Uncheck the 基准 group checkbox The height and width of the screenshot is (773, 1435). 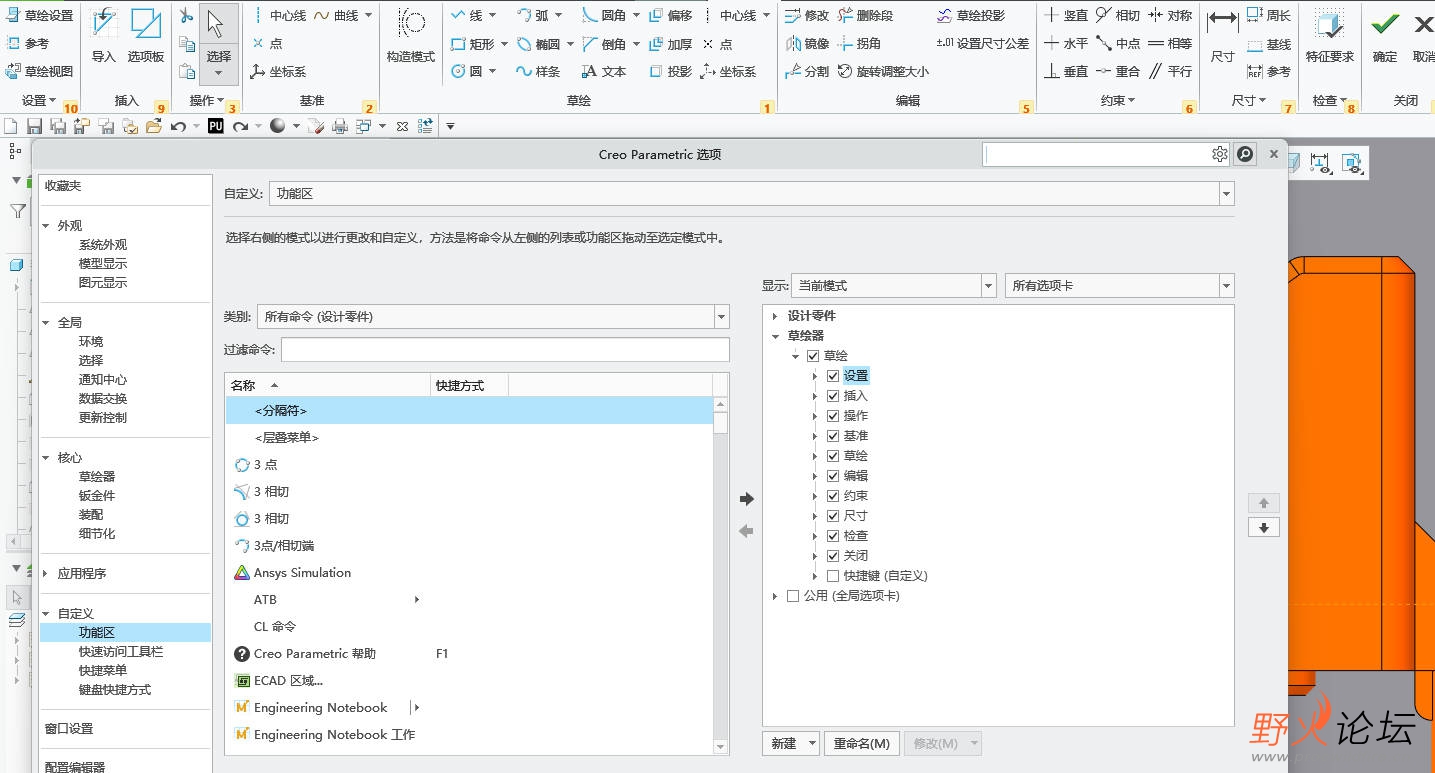tap(833, 436)
